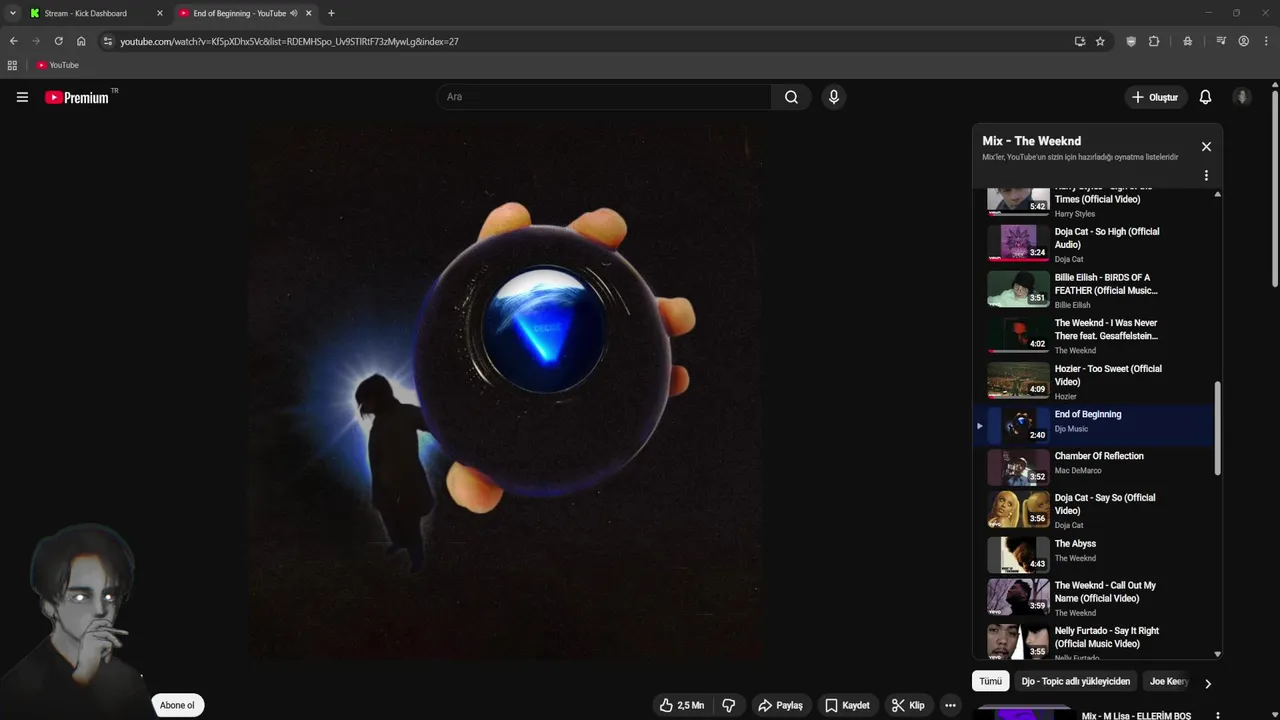Play The Abyss by The Weeknd
The width and height of the screenshot is (1280, 720).
[1095, 555]
